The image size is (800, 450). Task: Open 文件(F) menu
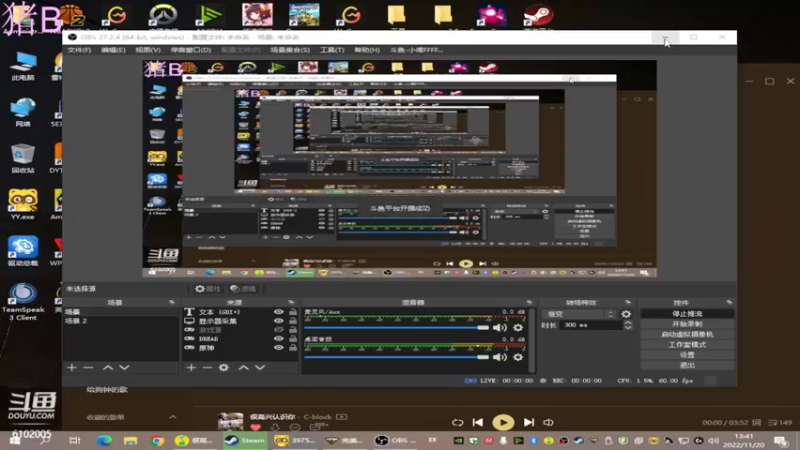click(79, 50)
